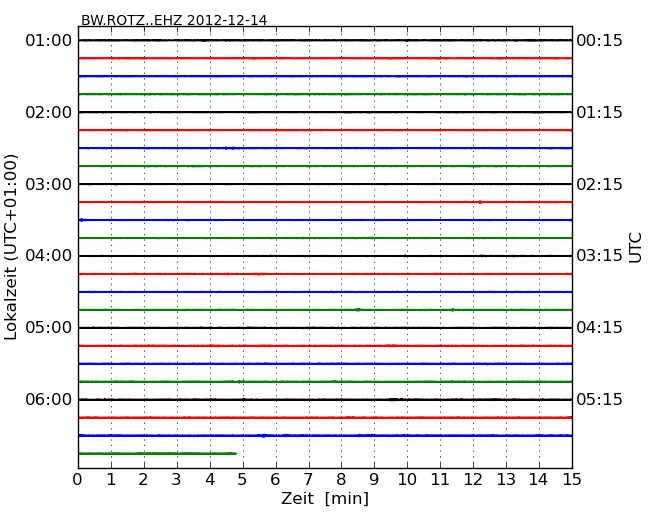Click the "12" minute tick label
Screen dimensions: 650x520
pos(473,480)
